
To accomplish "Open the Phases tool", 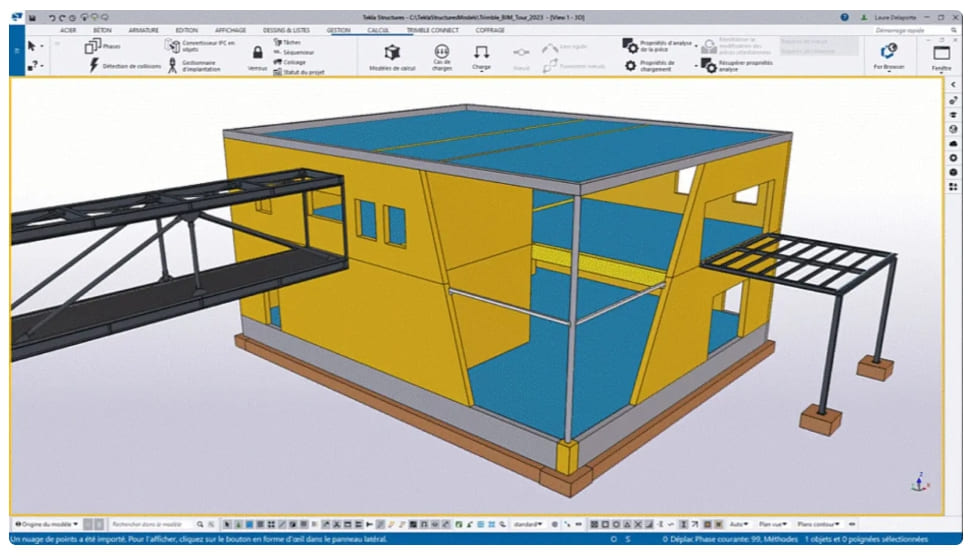I will pos(102,46).
